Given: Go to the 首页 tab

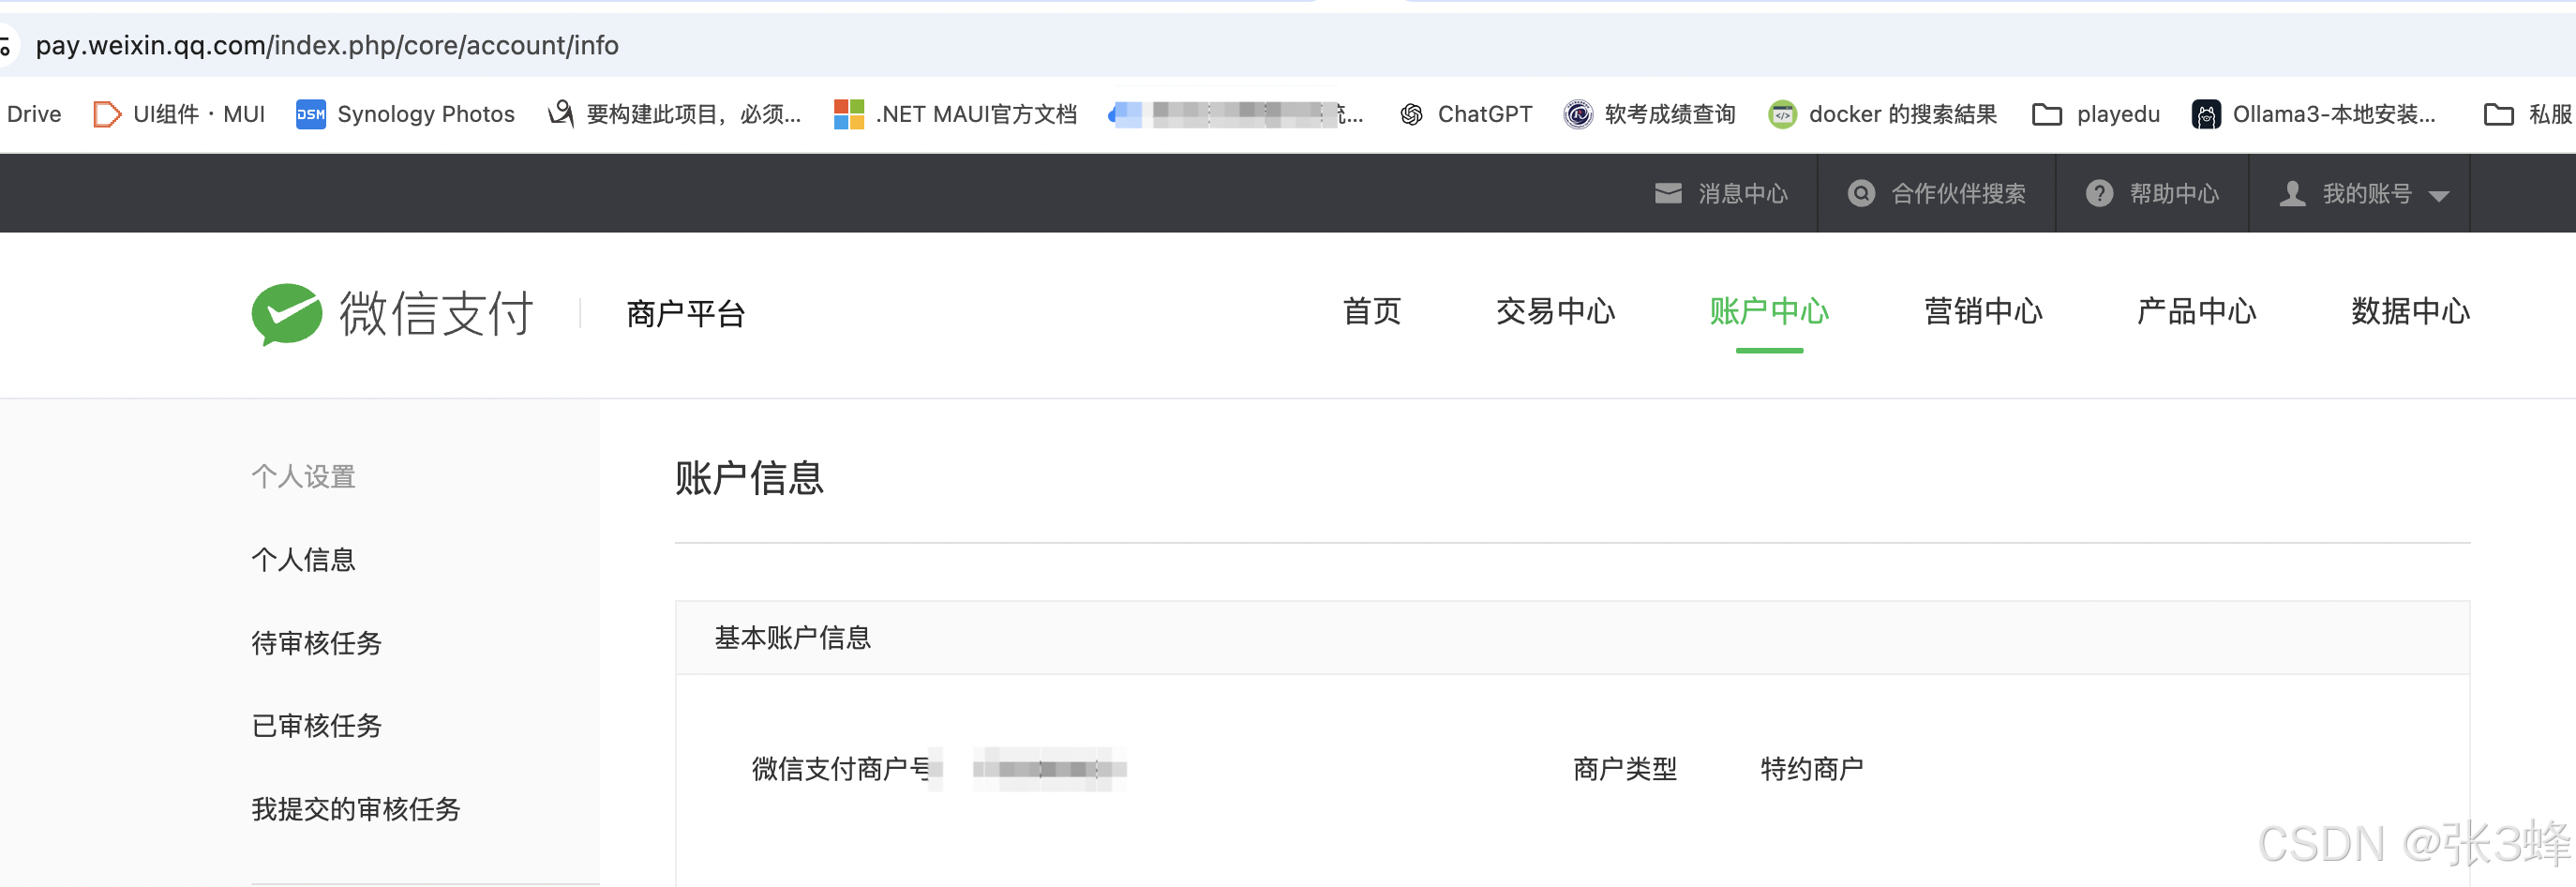Looking at the screenshot, I should click(x=1371, y=311).
